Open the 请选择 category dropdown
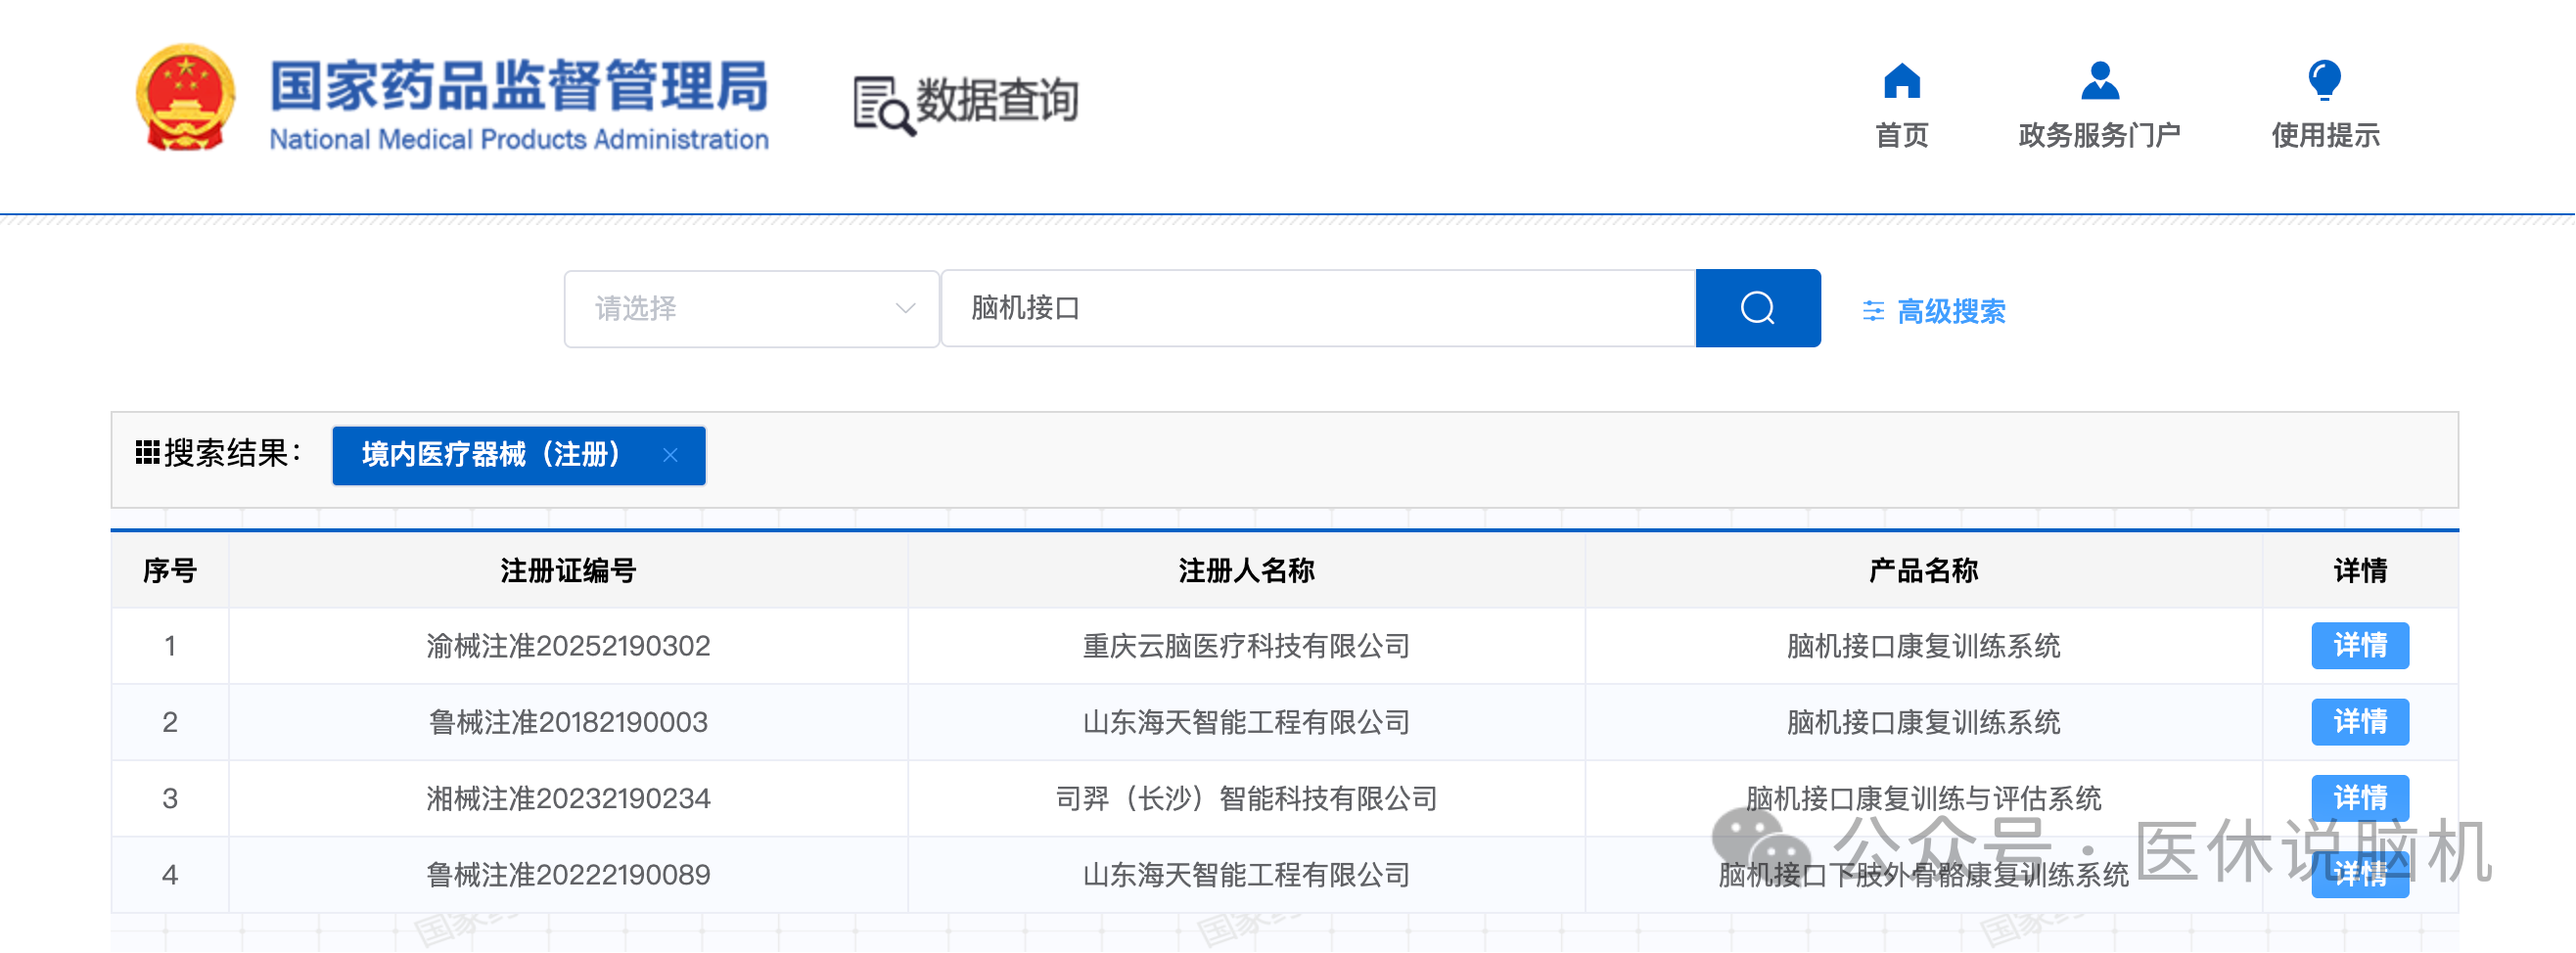This screenshot has height=953, width=2576. tap(750, 308)
